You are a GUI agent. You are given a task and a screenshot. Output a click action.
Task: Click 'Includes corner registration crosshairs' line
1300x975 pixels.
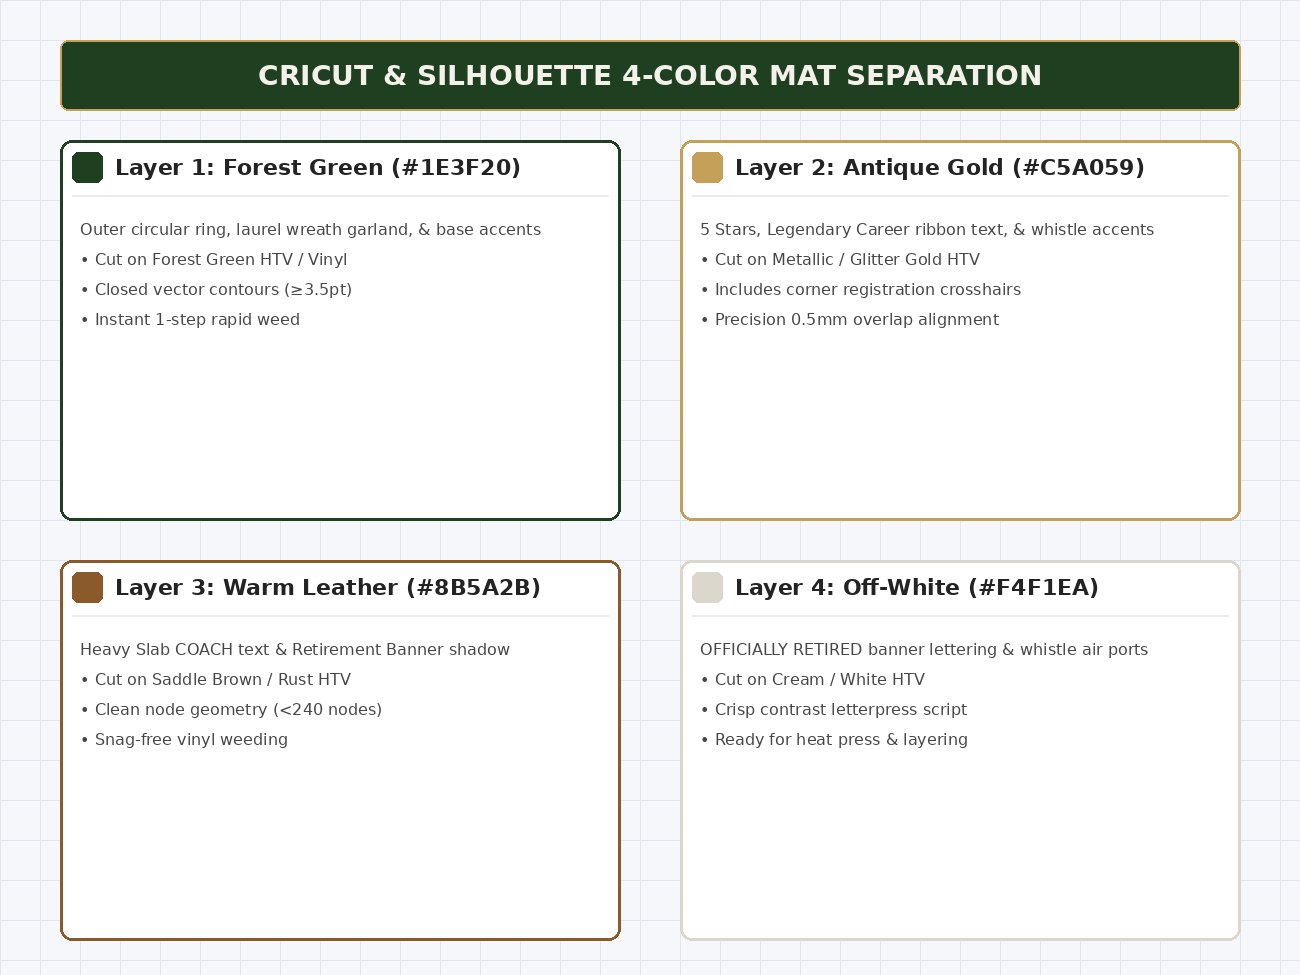click(x=861, y=289)
